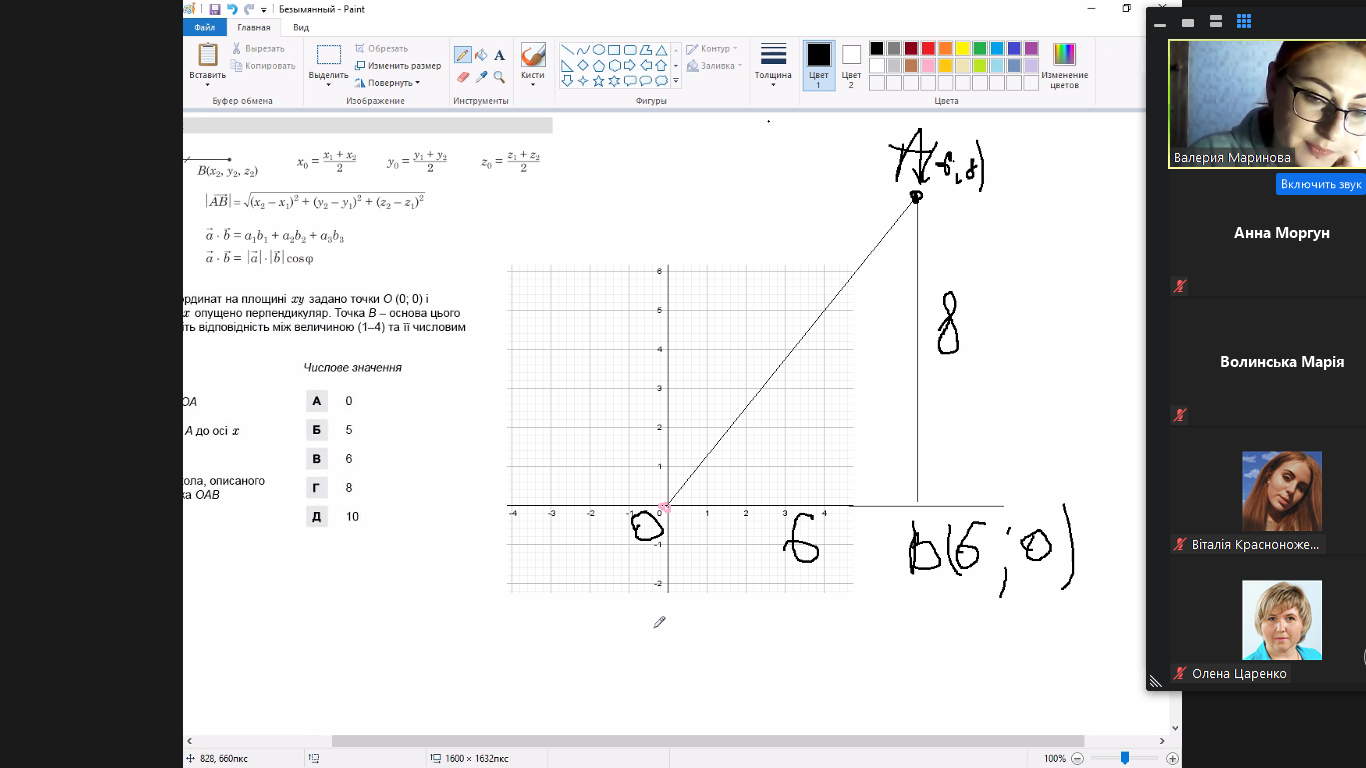1366x768 pixels.
Task: Expand the Повернуть rotate dropdown
Action: click(x=394, y=83)
